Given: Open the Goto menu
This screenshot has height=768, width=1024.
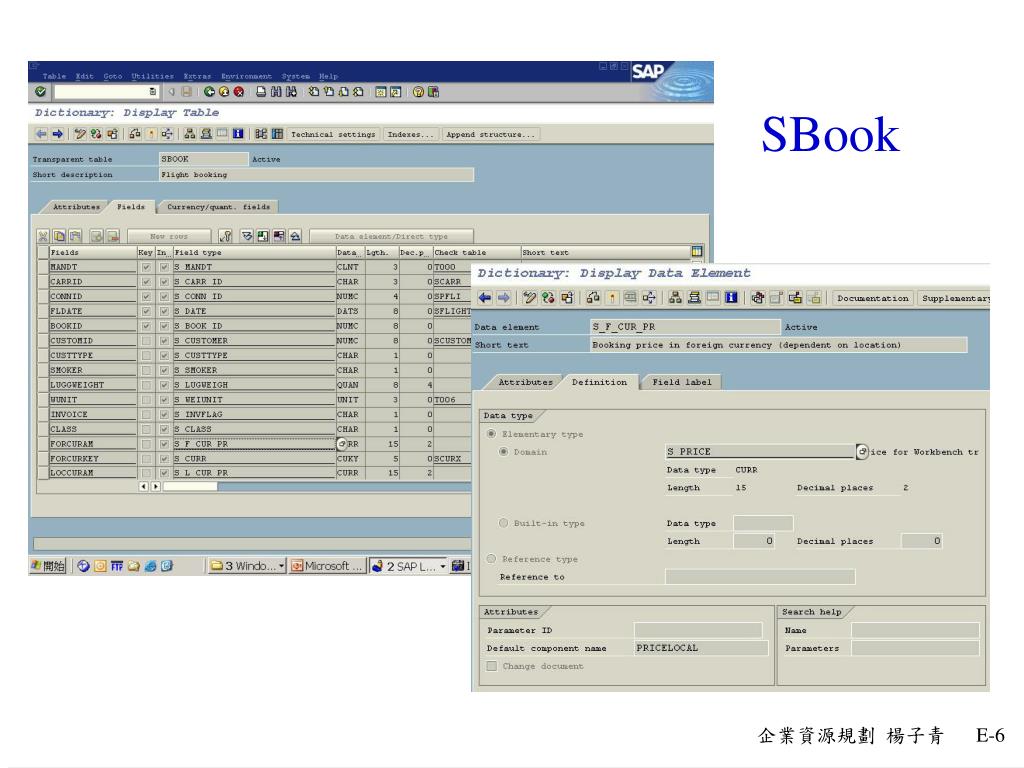Looking at the screenshot, I should (x=113, y=76).
